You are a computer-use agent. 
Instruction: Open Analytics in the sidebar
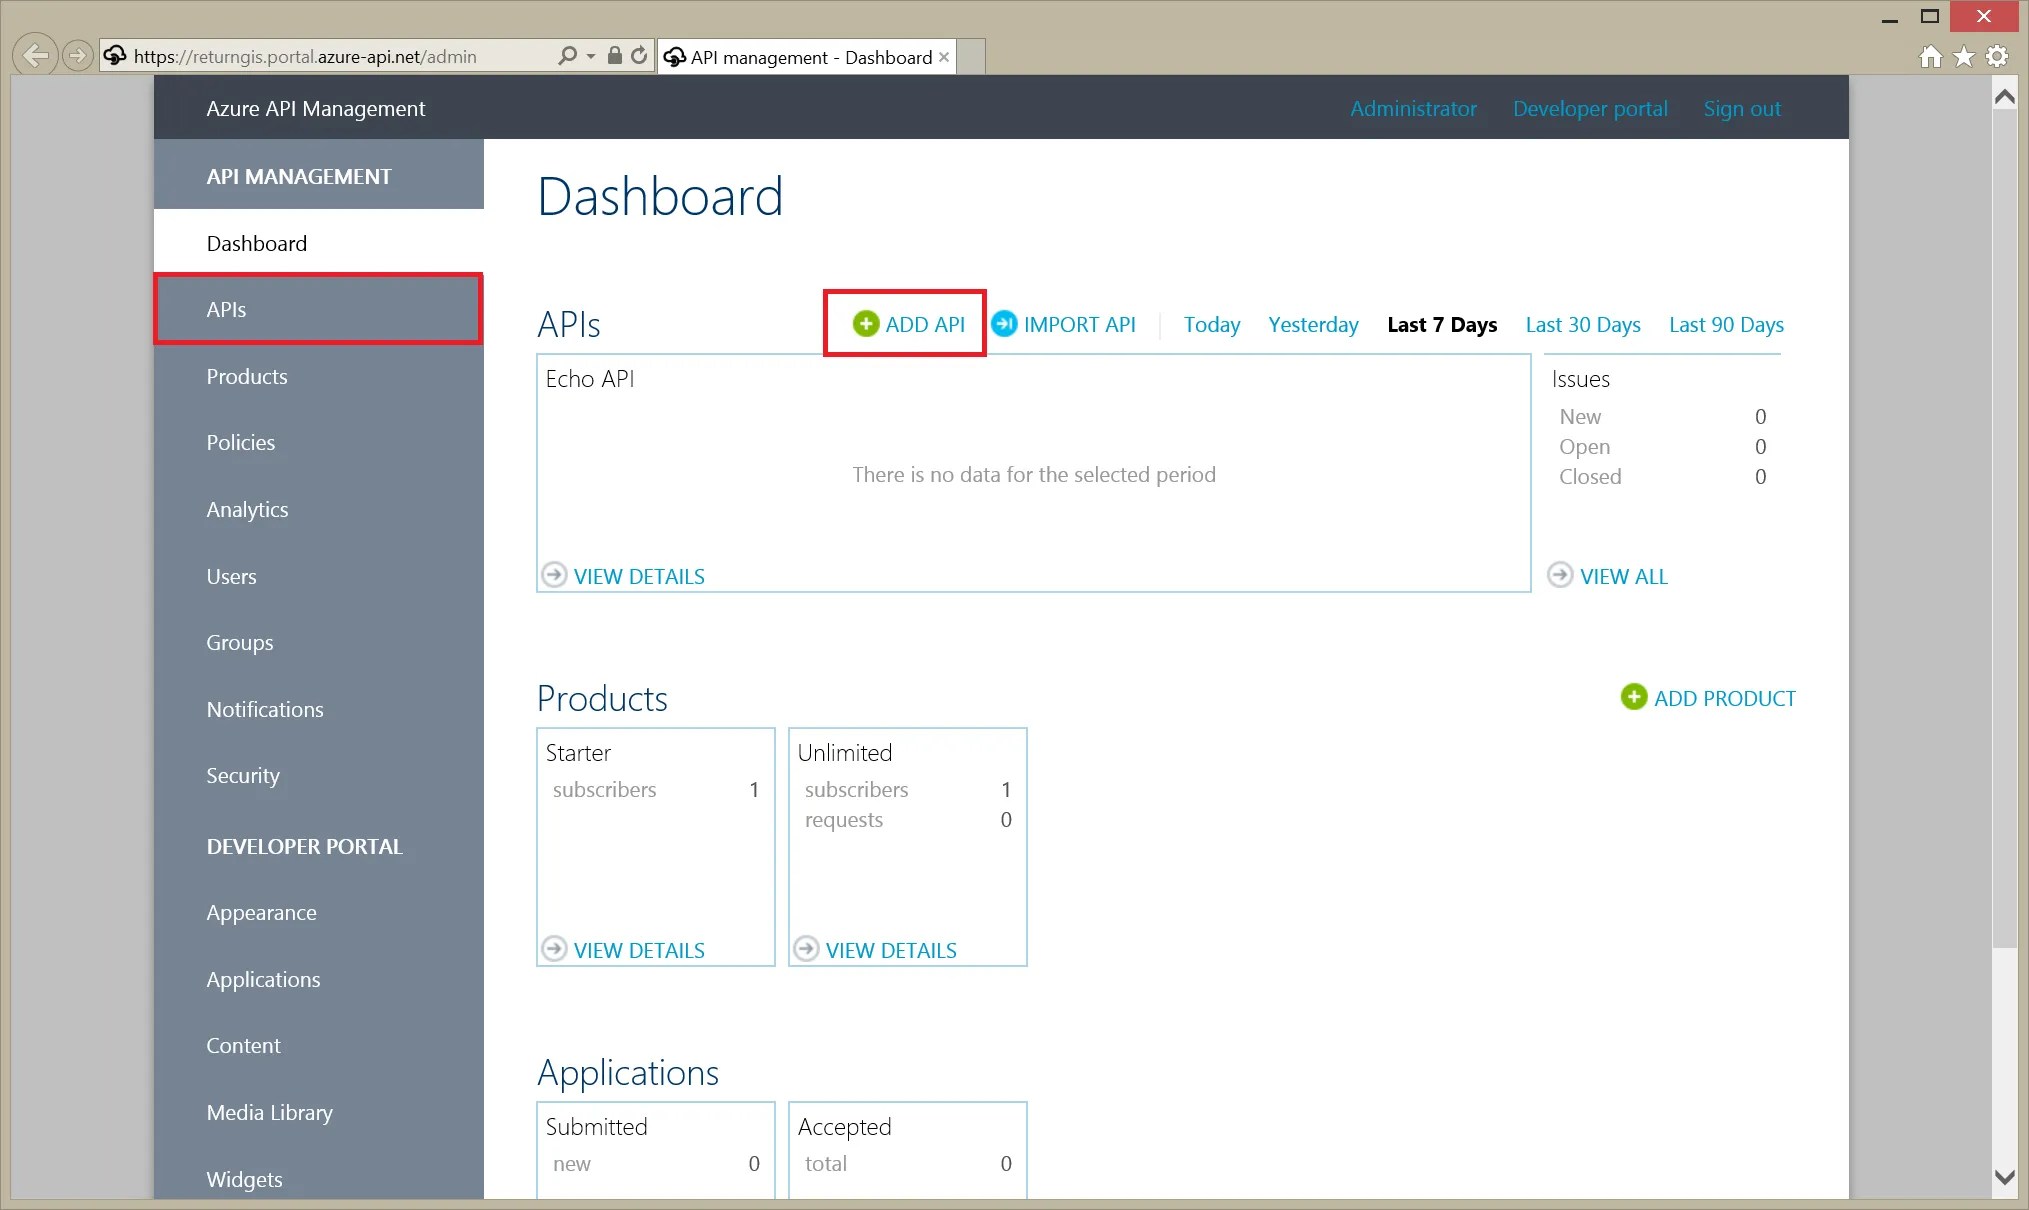pos(318,509)
